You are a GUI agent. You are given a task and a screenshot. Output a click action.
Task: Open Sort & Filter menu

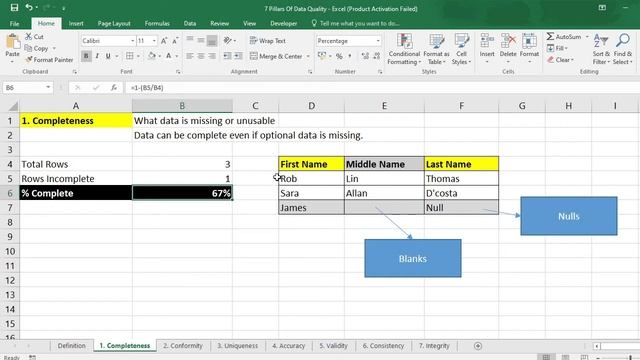pyautogui.click(x=601, y=49)
